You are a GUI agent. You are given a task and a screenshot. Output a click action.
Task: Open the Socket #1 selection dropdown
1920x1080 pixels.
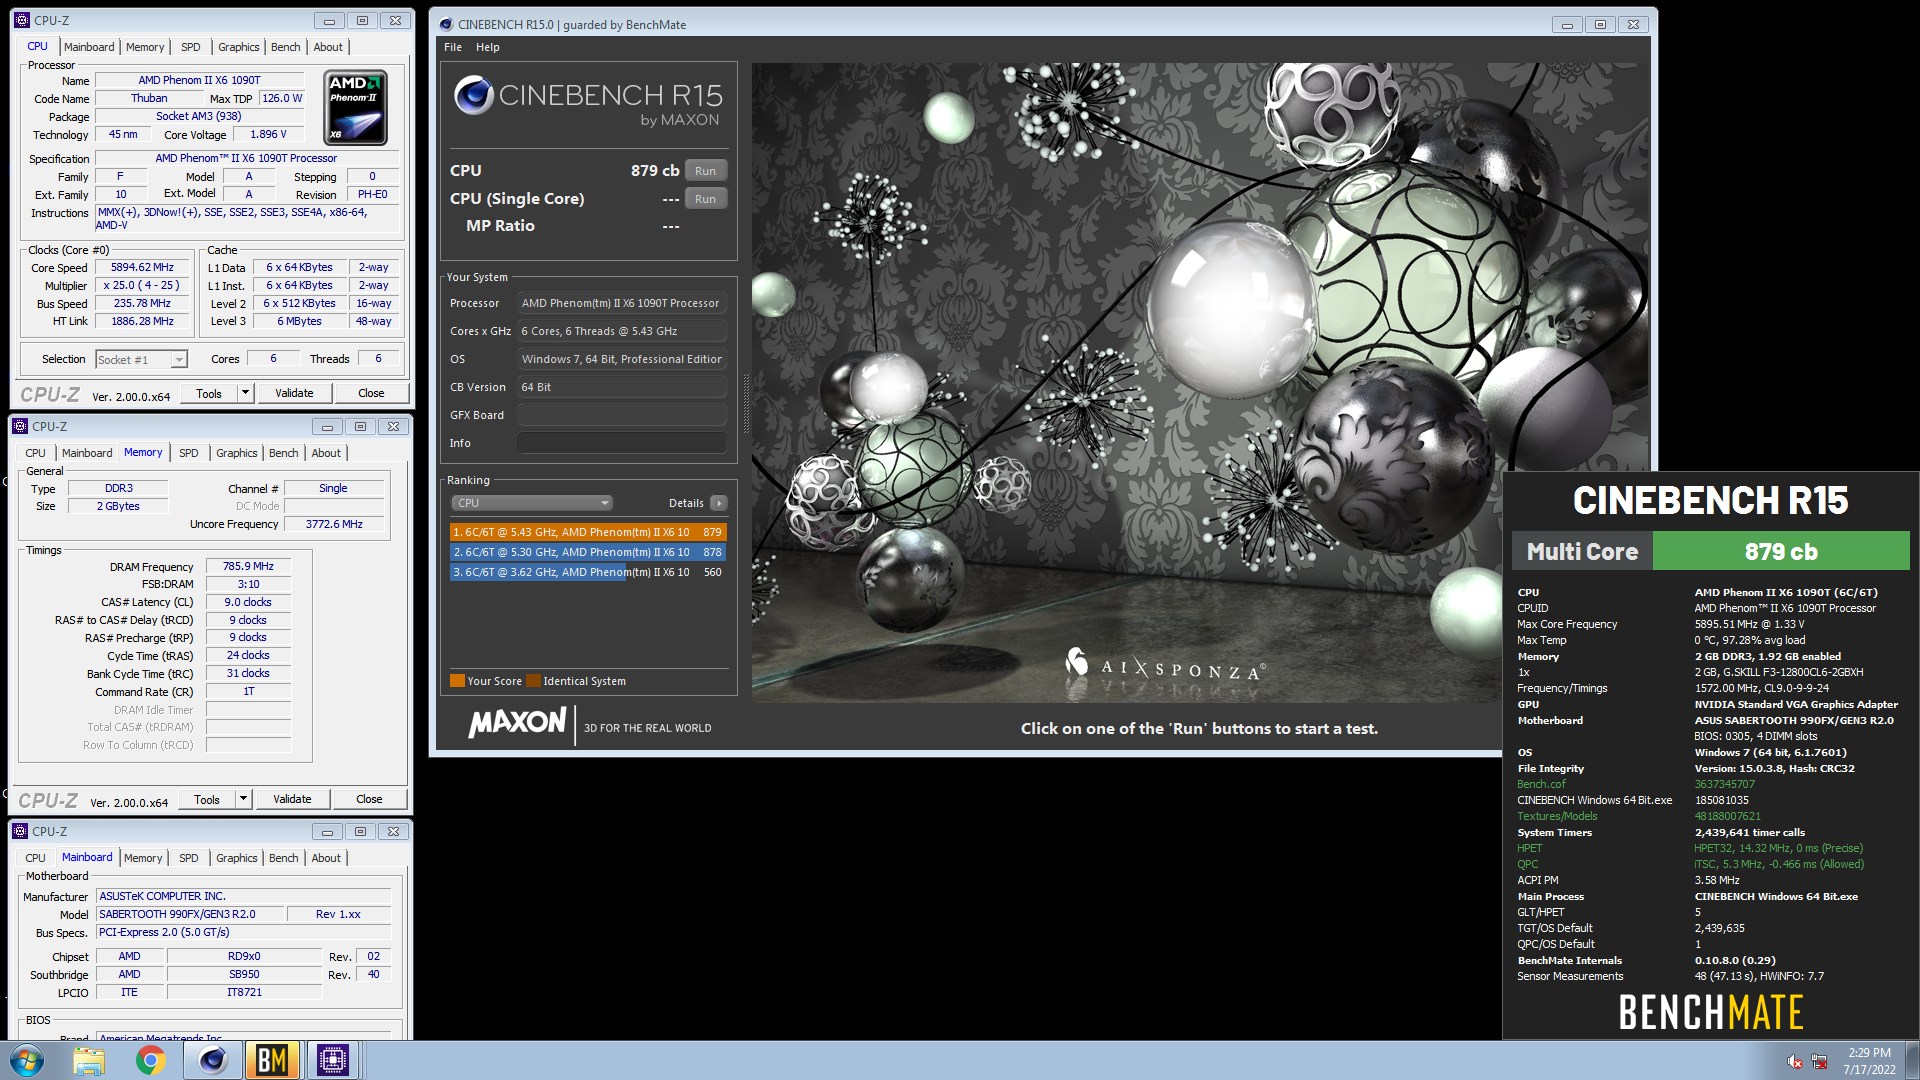click(x=141, y=359)
